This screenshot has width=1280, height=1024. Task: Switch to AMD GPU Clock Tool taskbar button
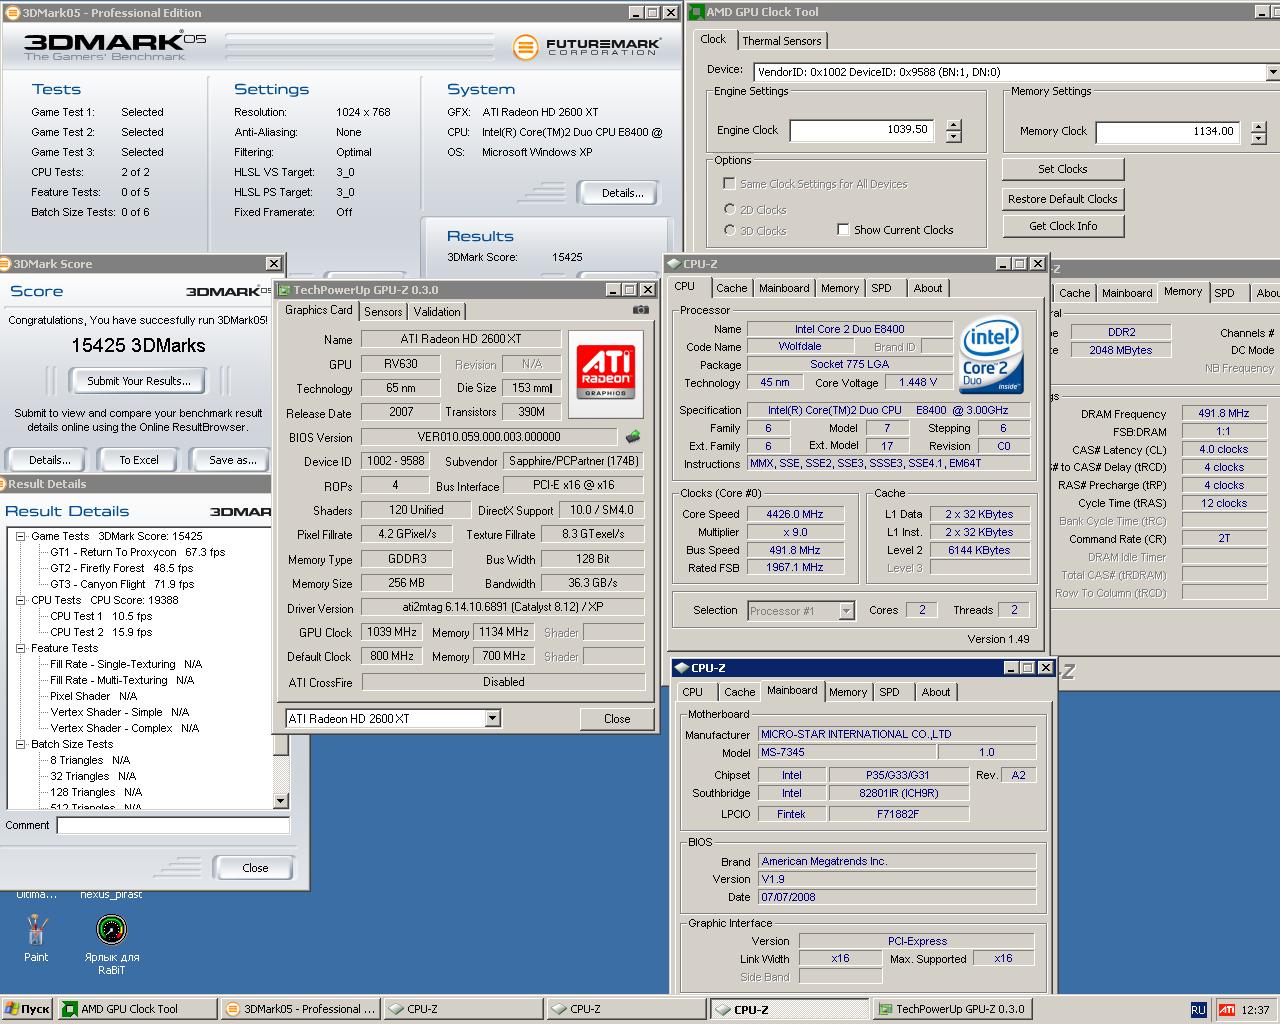coord(137,1009)
